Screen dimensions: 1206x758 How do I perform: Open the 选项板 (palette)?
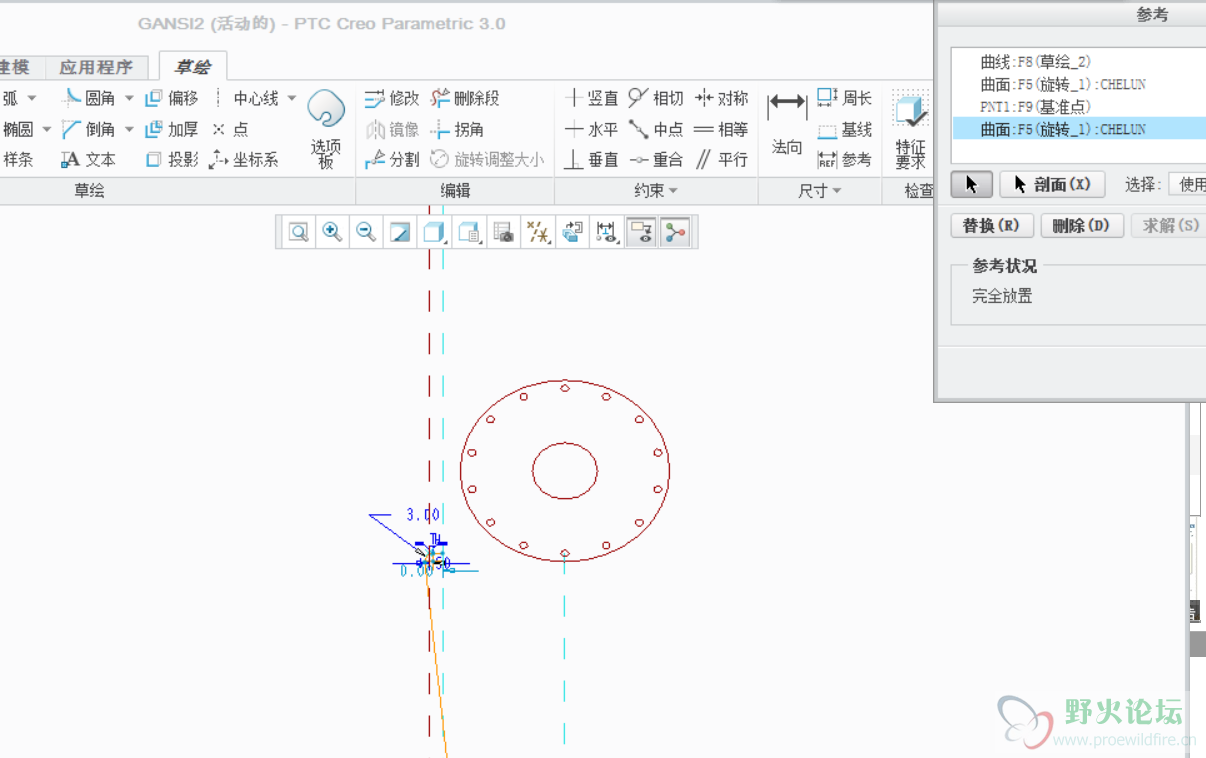(x=326, y=130)
